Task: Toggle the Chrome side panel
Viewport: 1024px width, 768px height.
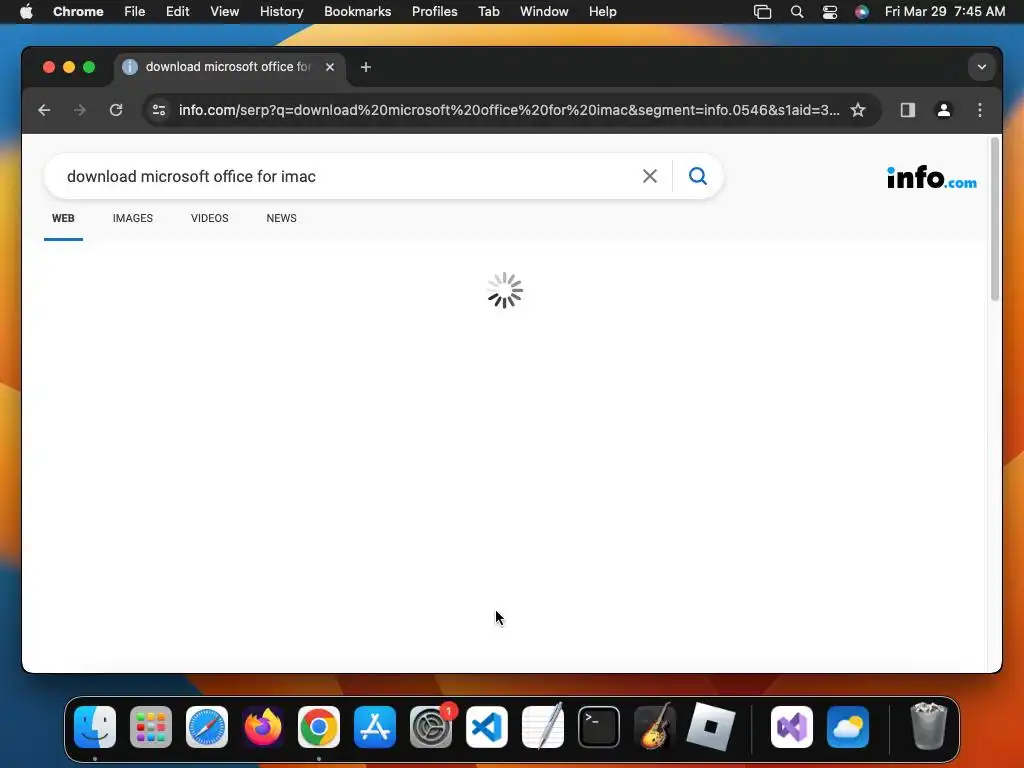Action: [908, 110]
